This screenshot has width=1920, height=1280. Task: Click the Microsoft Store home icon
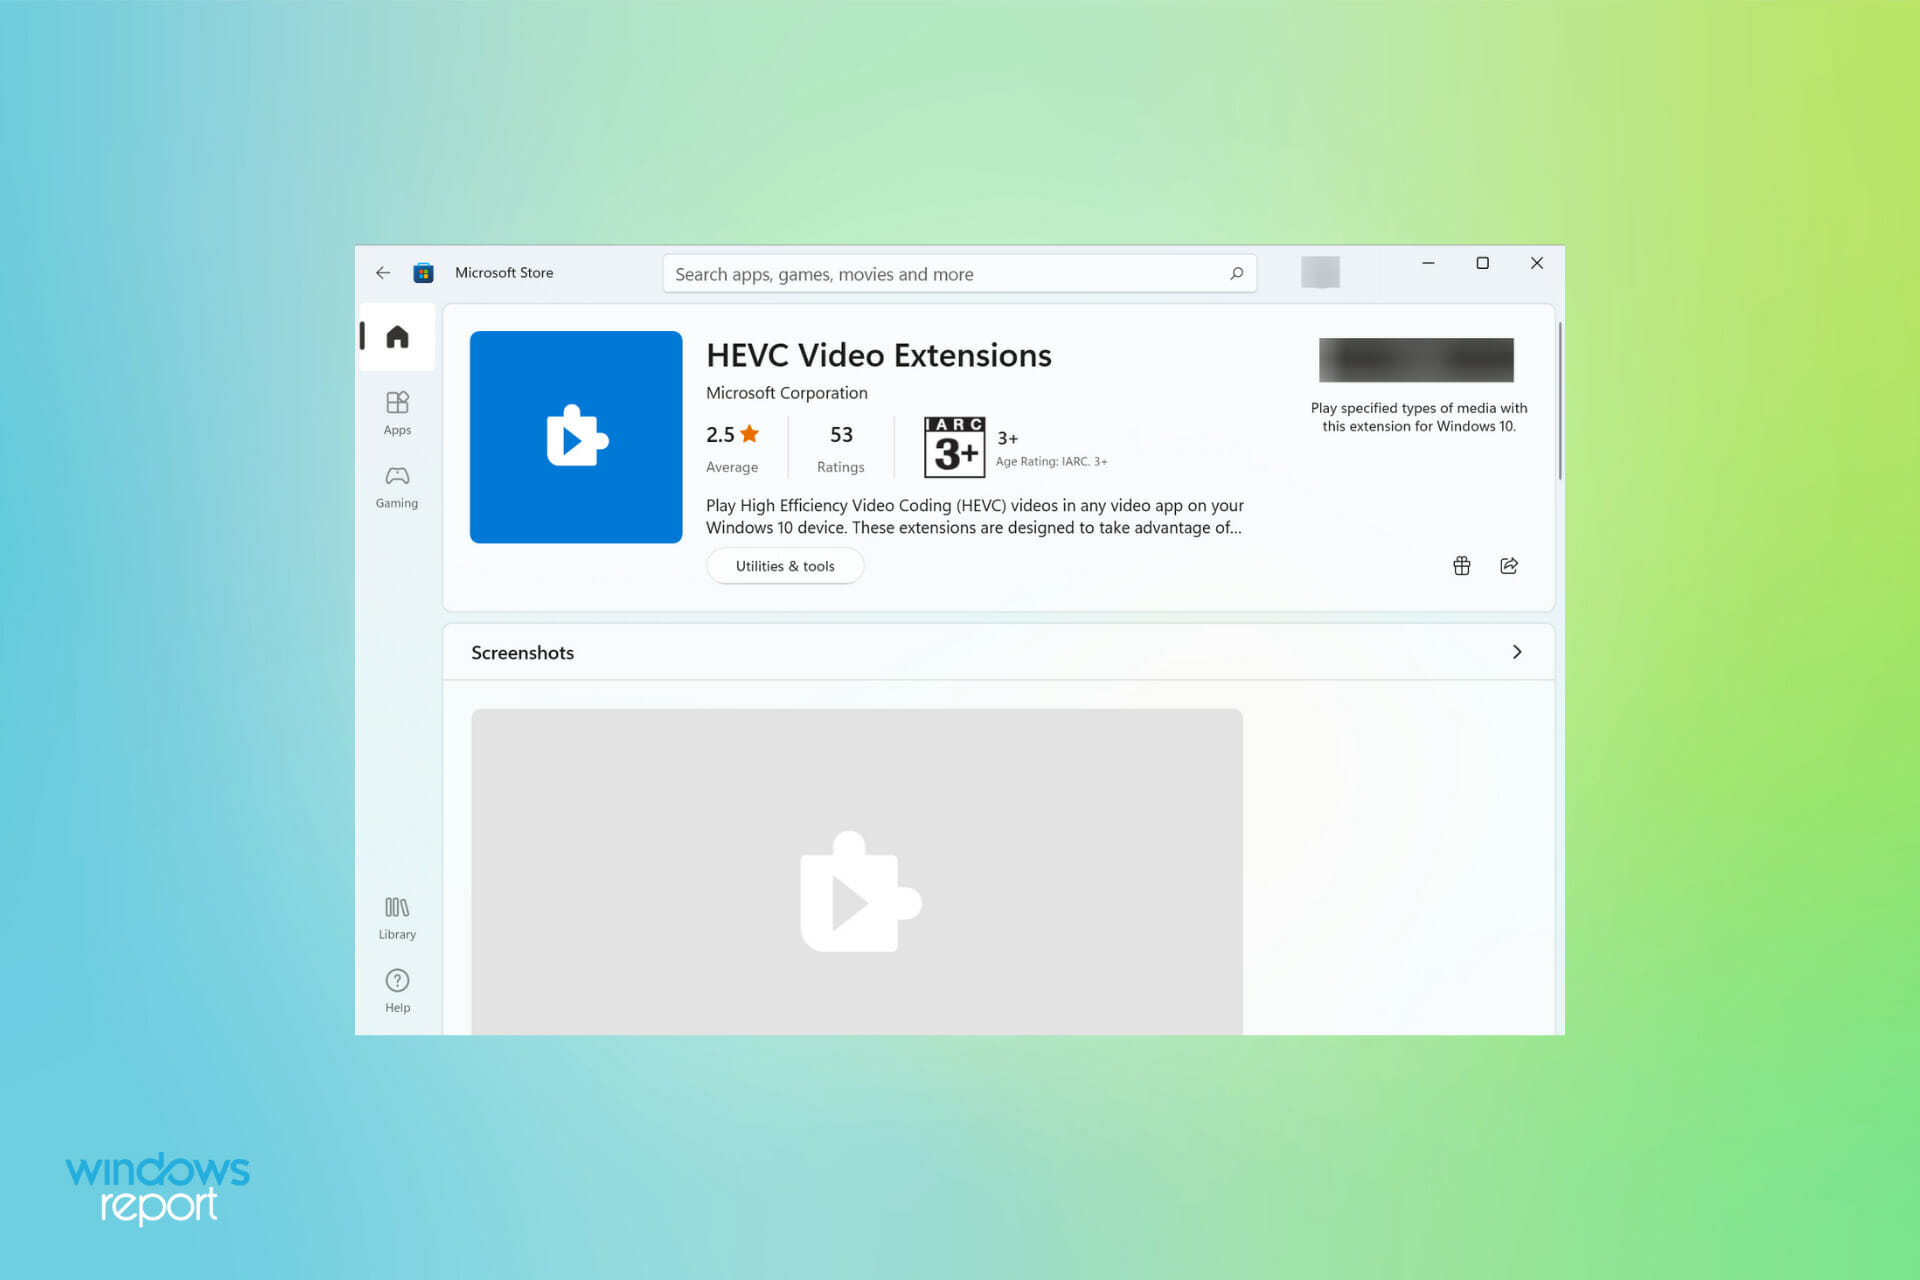pos(399,334)
